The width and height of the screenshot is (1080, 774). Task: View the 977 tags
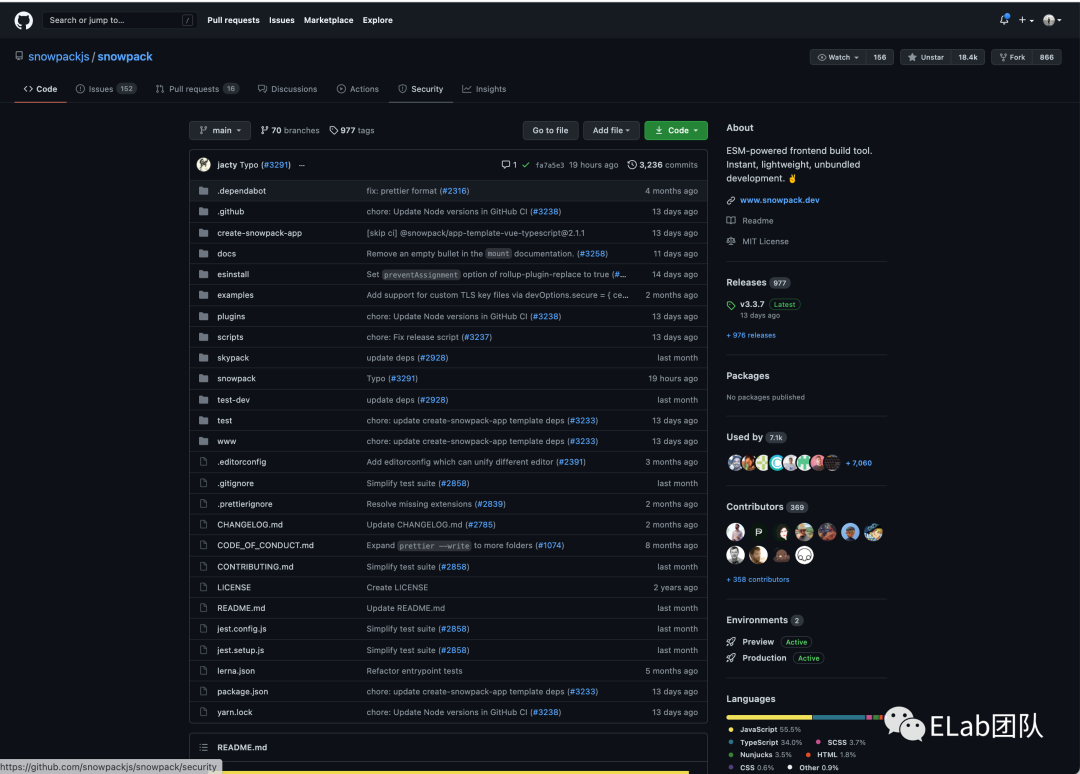coord(352,130)
